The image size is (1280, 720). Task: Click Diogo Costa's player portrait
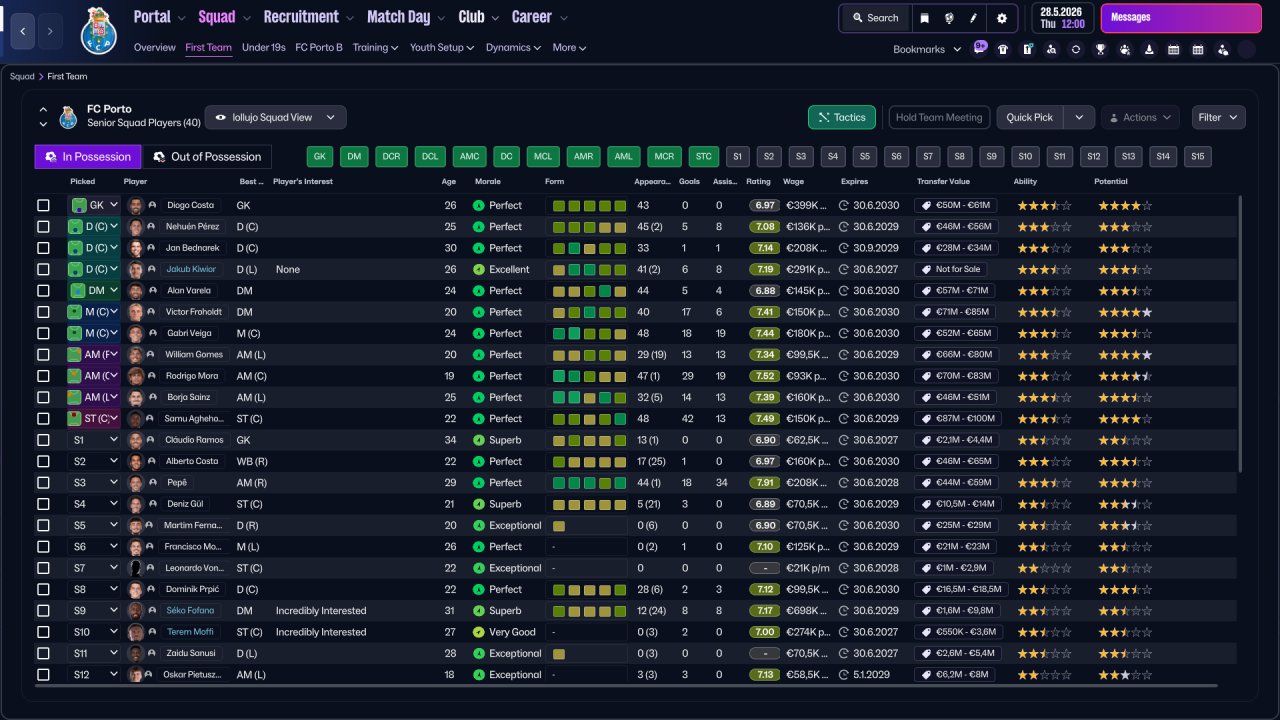pos(135,205)
